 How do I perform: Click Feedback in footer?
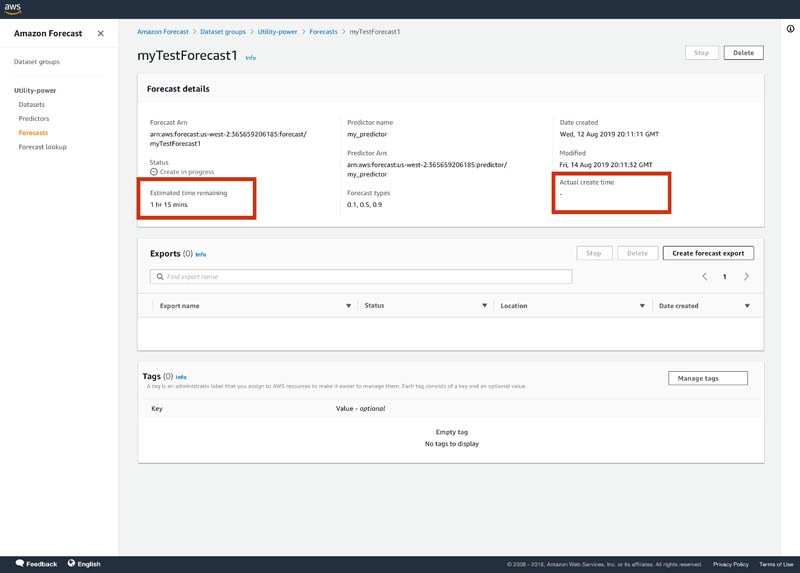pos(41,564)
